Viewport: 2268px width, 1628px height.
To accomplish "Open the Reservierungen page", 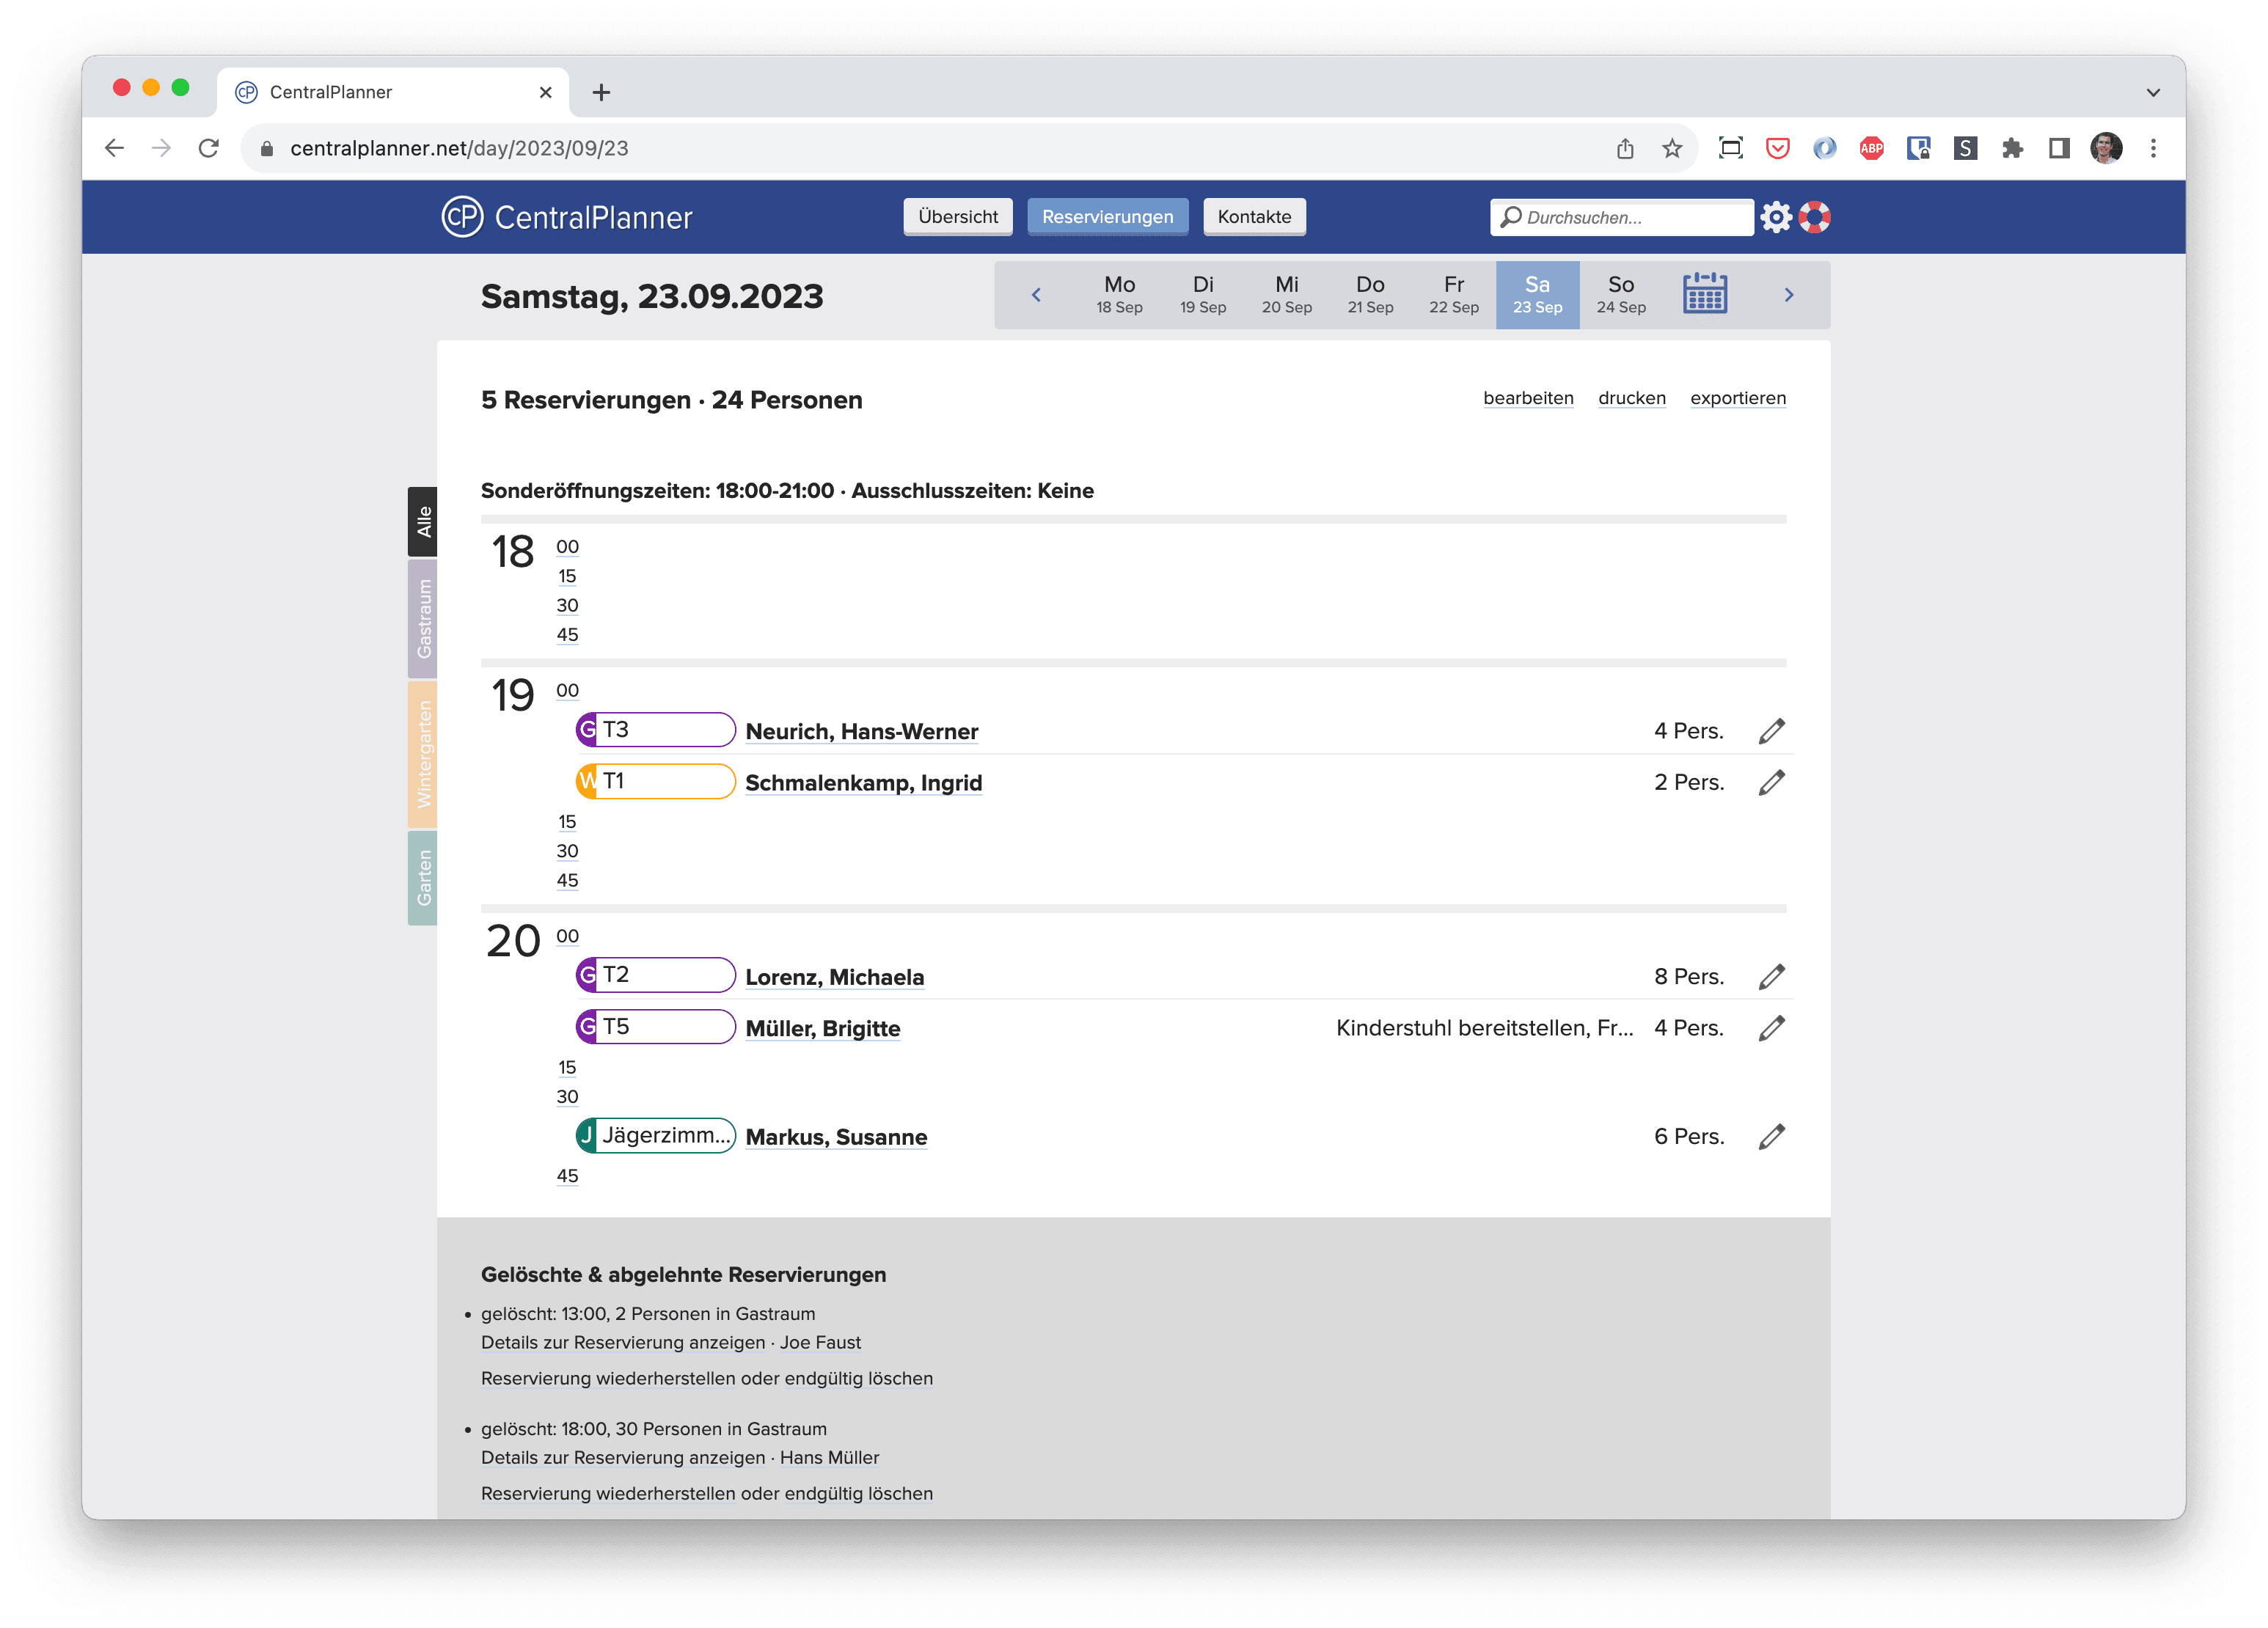I will (x=1107, y=217).
